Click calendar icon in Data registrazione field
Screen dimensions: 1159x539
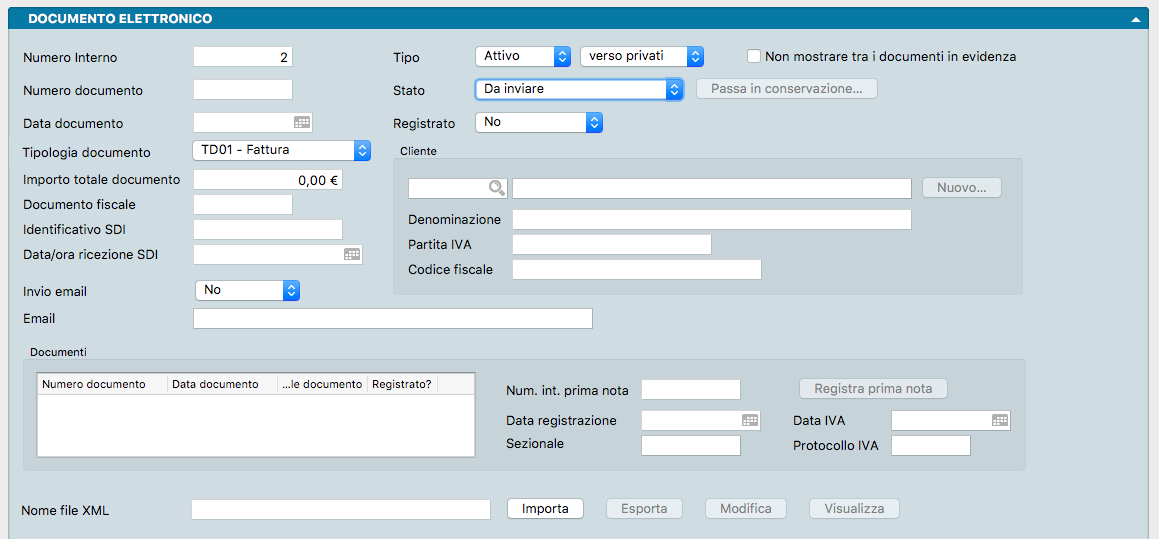pyautogui.click(x=750, y=421)
